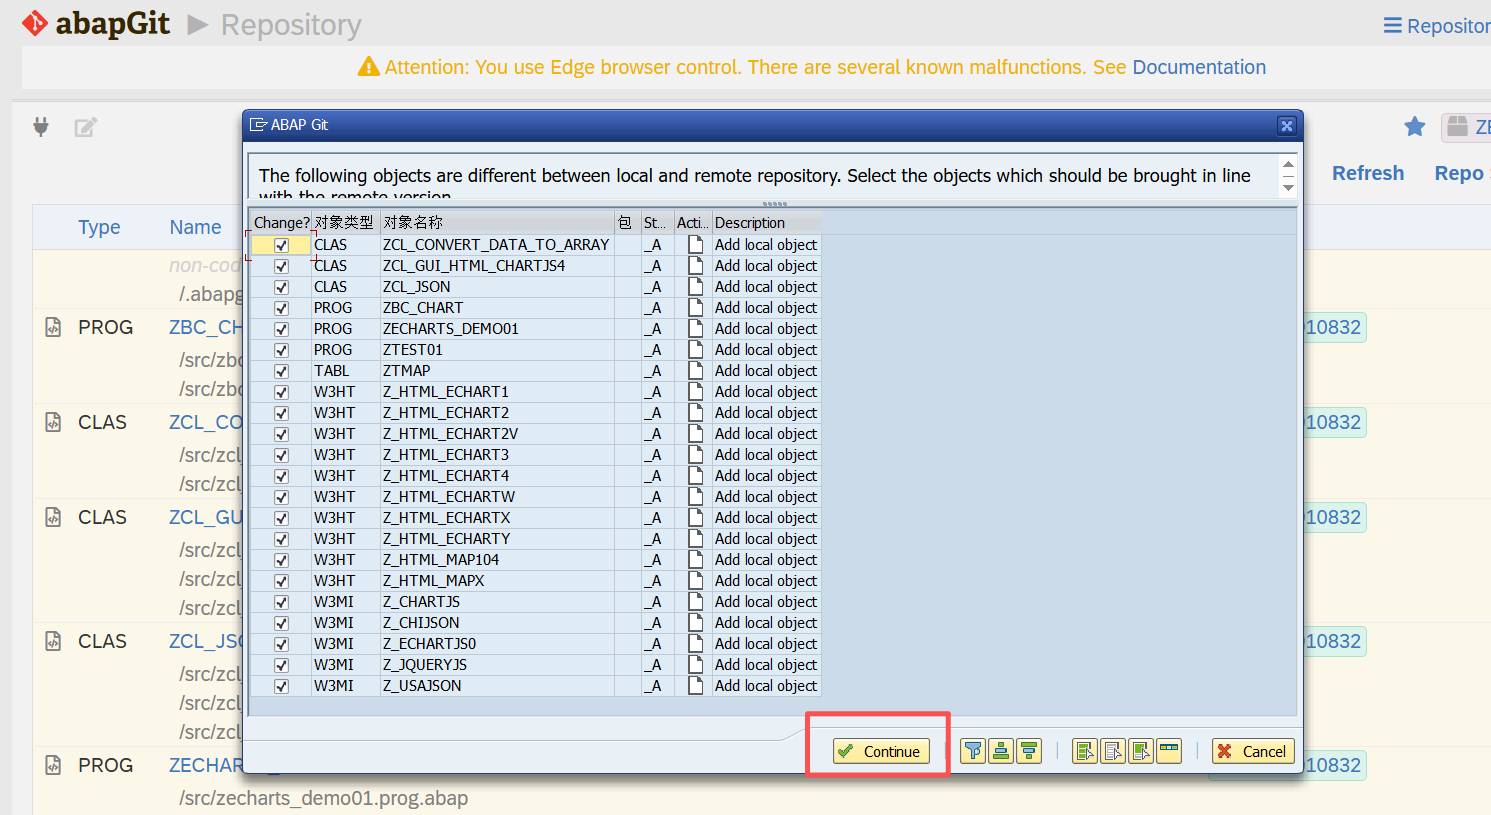Toggle the ZECHARTS_DEMO01 row checkbox
The height and width of the screenshot is (815, 1491).
(281, 329)
